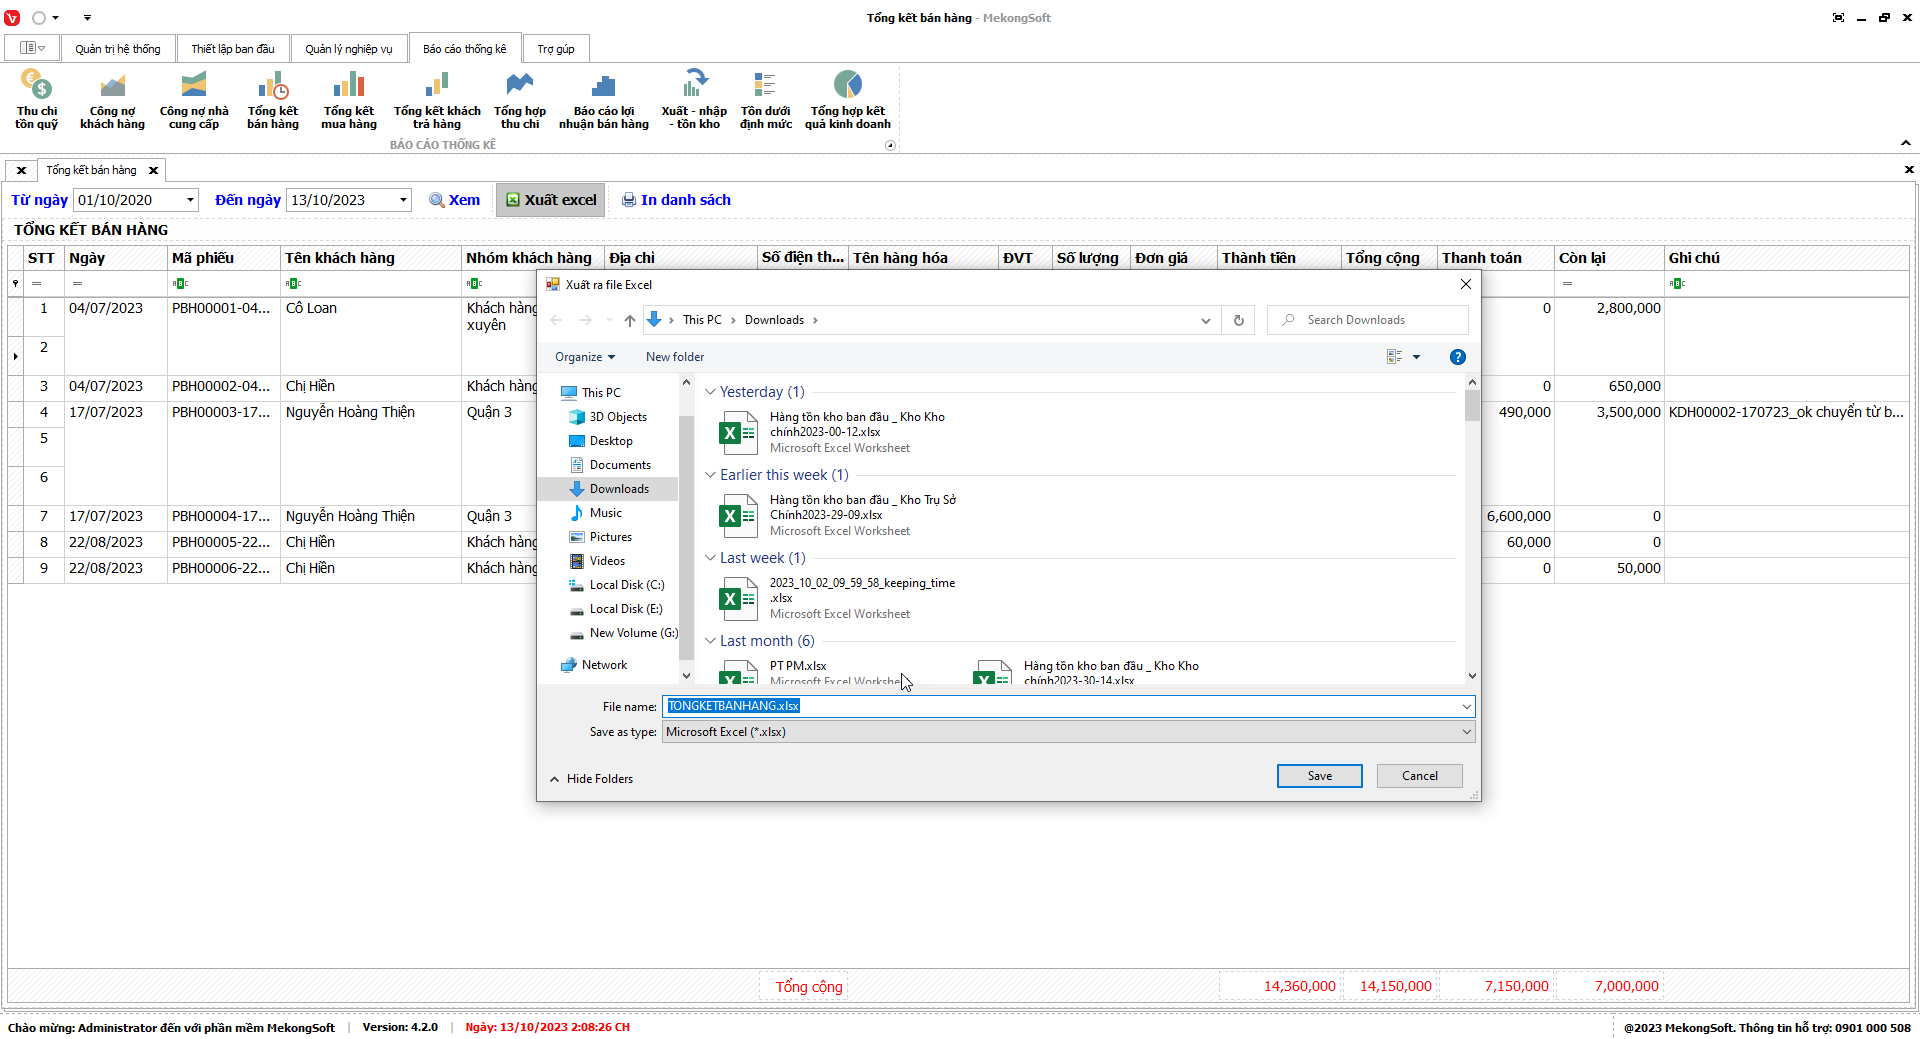Image resolution: width=1920 pixels, height=1039 pixels.
Task: Open Báo cáo lợi nhuận bán hàng
Action: click(603, 100)
